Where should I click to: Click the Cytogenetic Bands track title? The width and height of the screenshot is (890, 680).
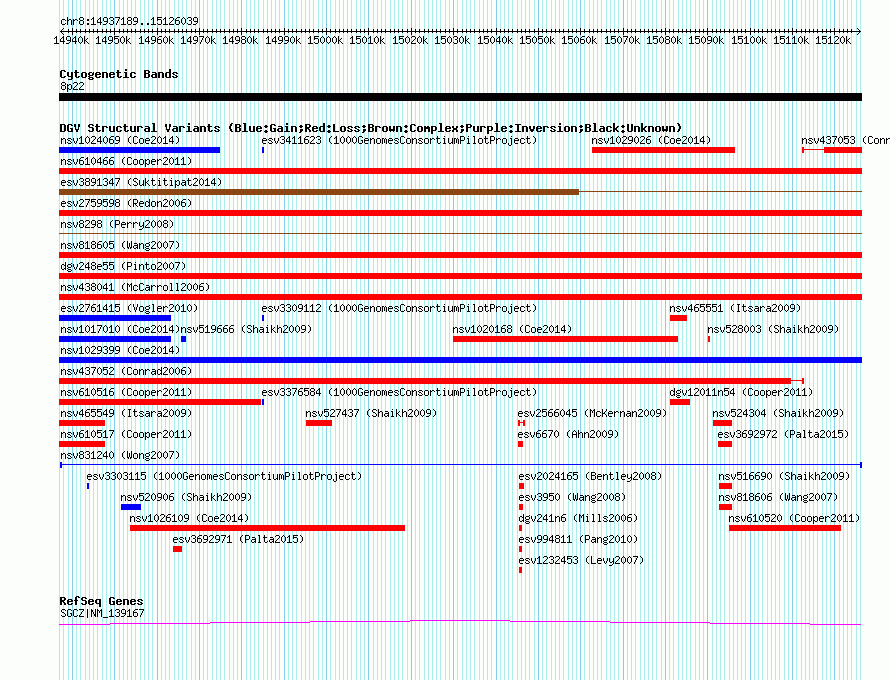tap(119, 74)
